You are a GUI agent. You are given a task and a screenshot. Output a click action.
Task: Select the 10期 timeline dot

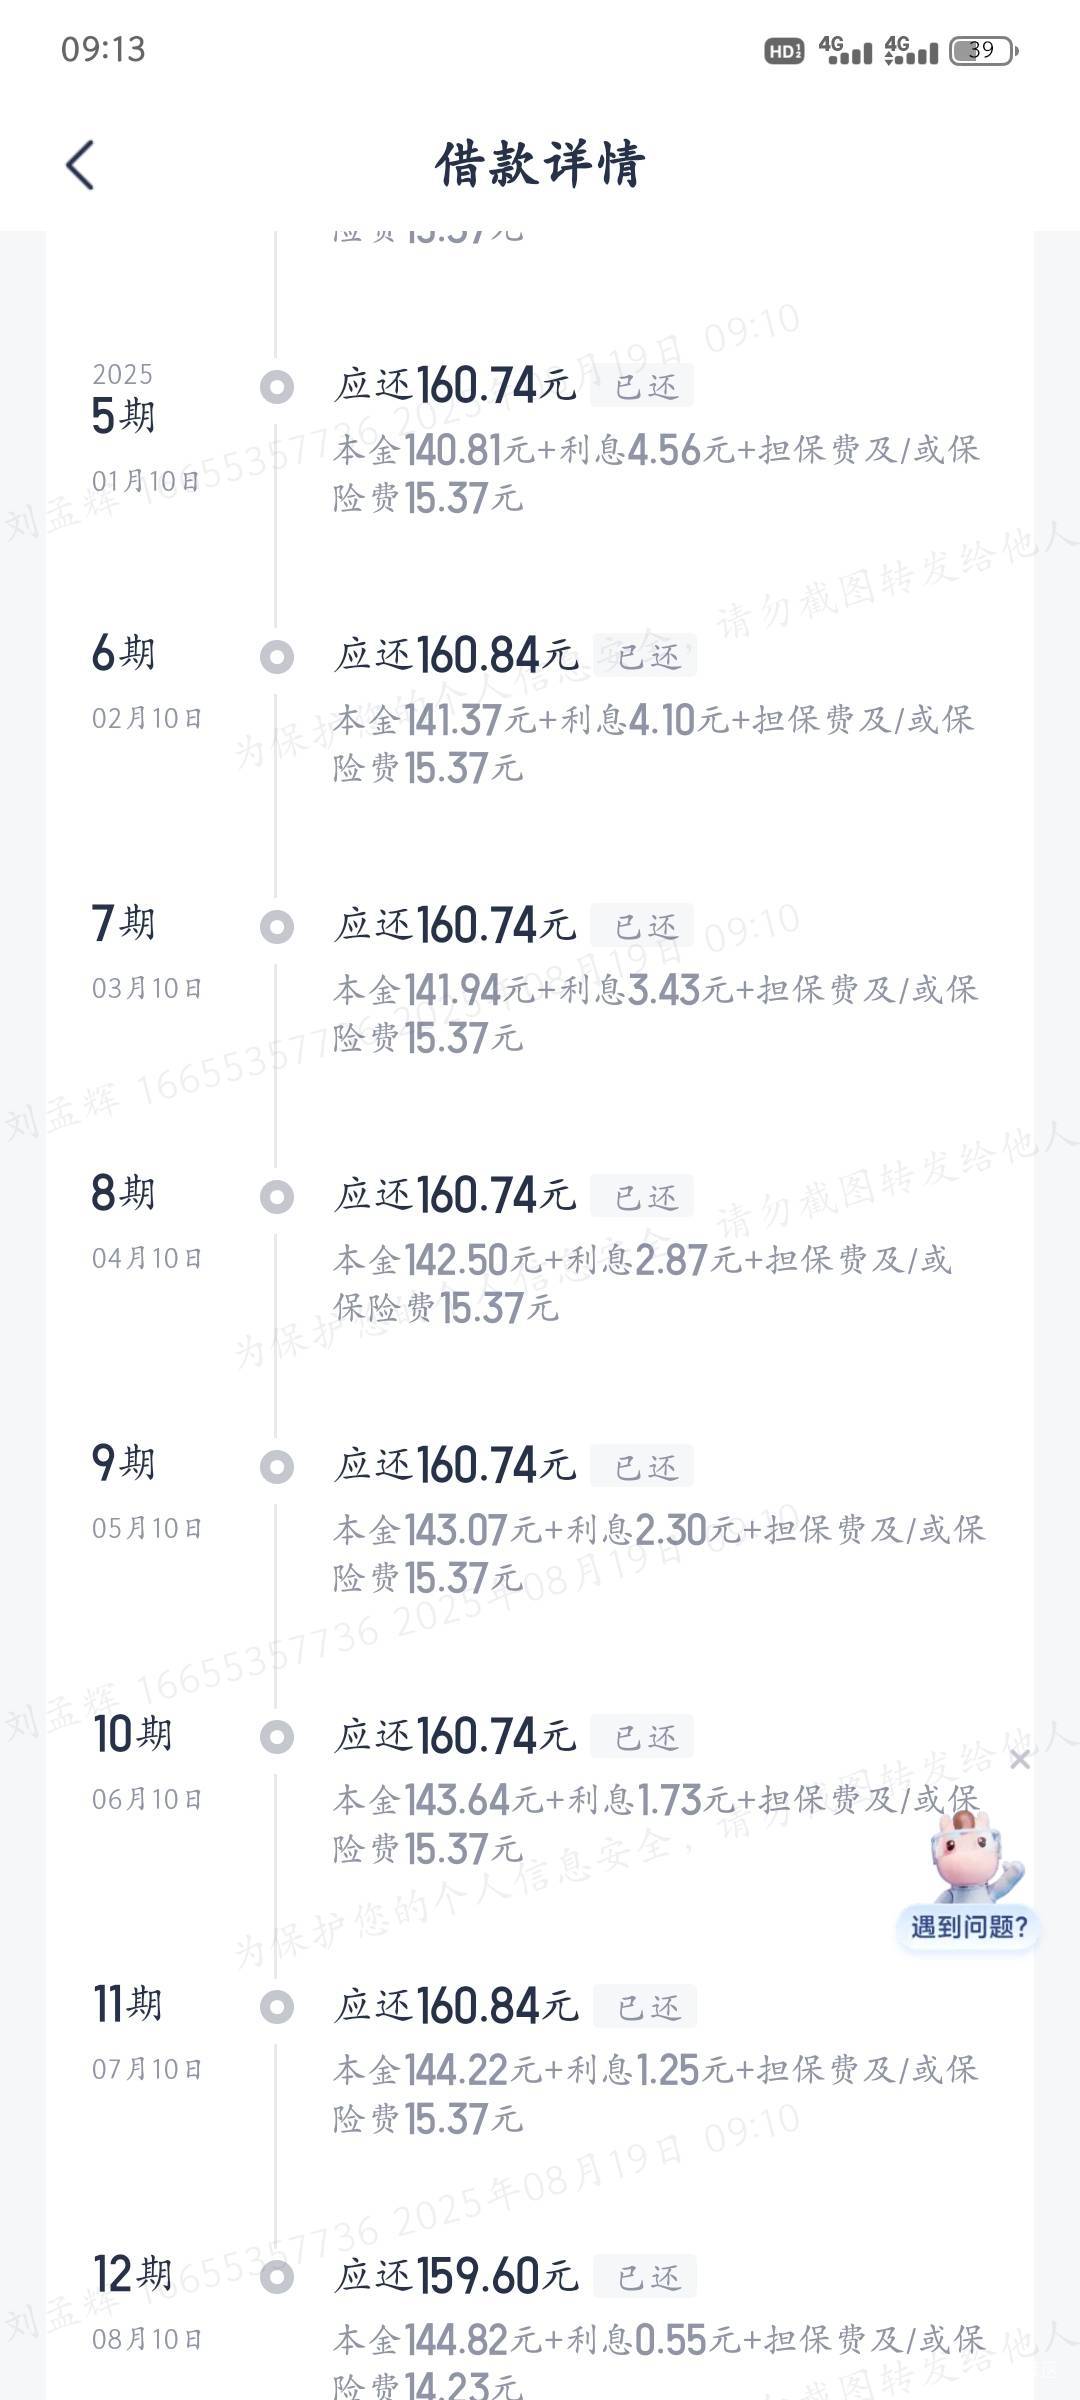(277, 1737)
